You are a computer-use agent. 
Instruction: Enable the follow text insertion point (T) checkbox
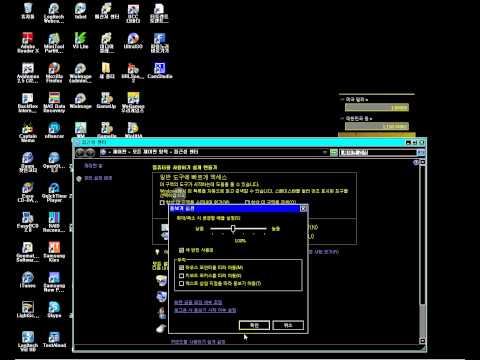(x=181, y=283)
